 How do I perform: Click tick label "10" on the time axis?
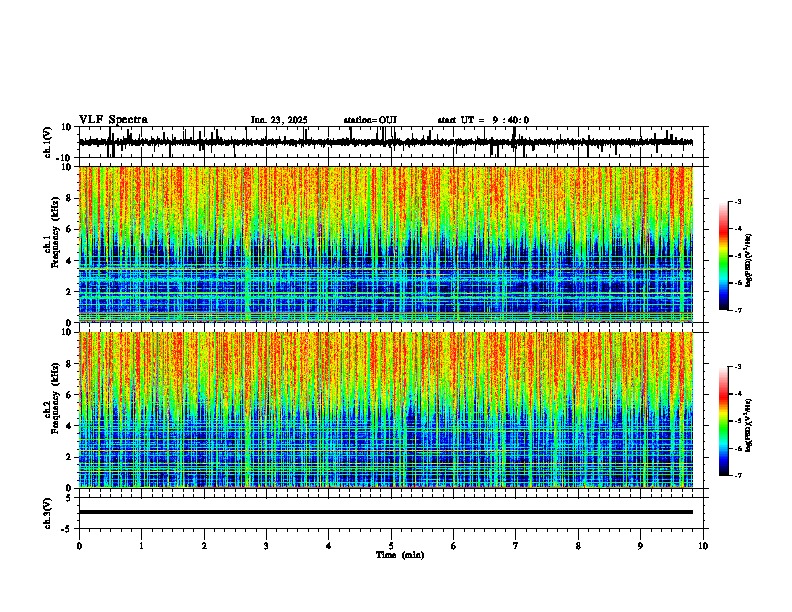tap(703, 546)
